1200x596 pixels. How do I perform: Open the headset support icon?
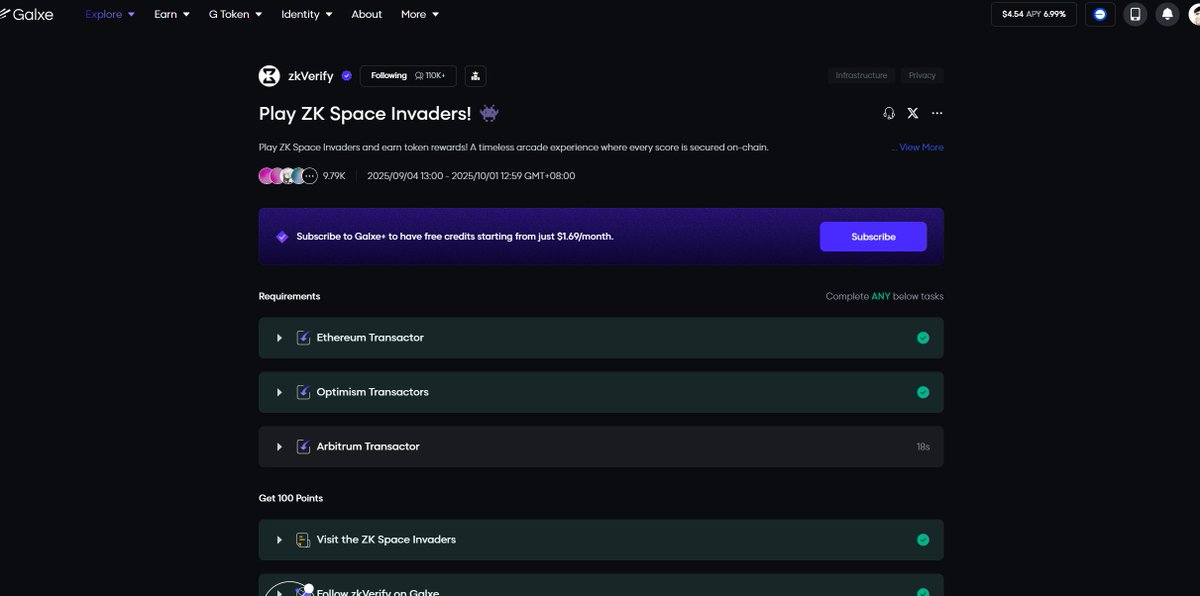click(x=889, y=113)
